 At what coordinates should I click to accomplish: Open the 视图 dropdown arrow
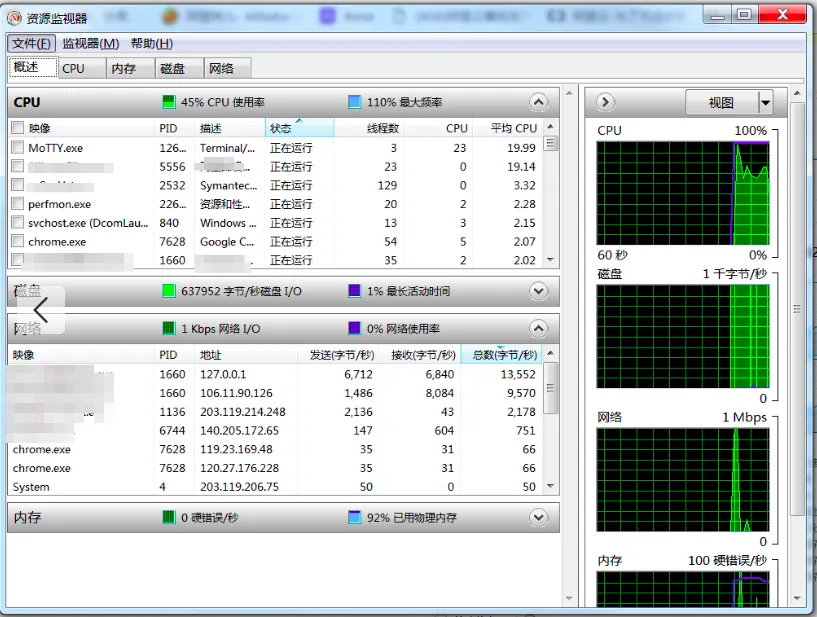click(x=765, y=102)
